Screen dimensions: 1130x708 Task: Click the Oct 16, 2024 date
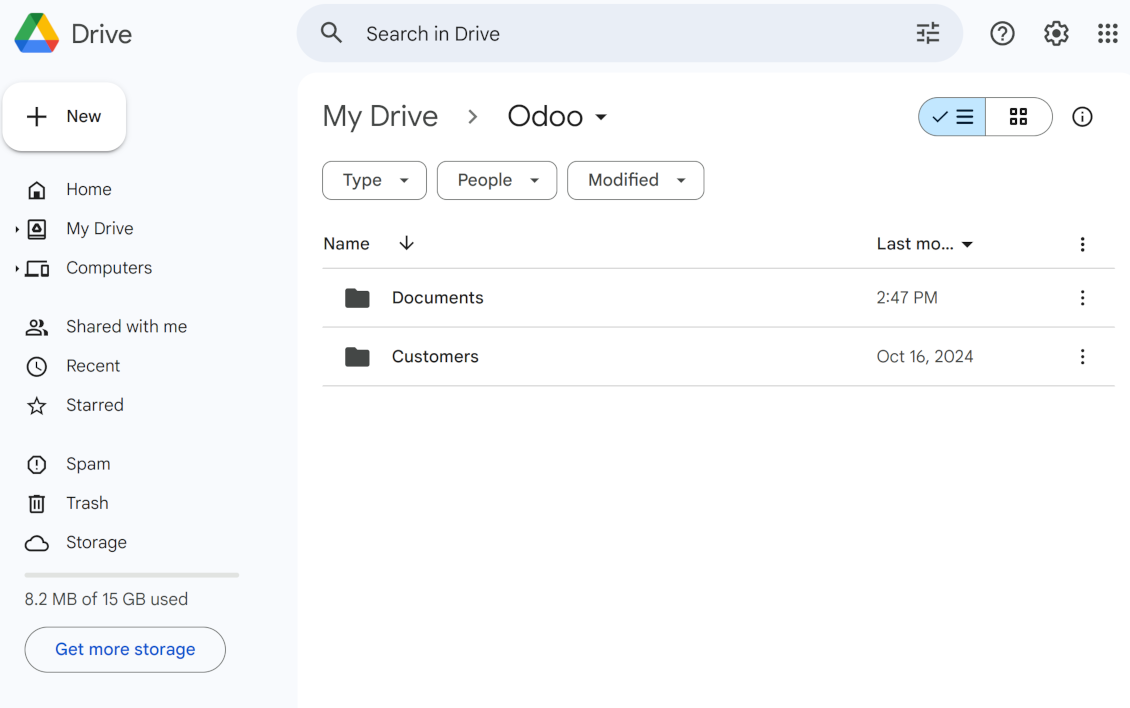pyautogui.click(x=925, y=357)
